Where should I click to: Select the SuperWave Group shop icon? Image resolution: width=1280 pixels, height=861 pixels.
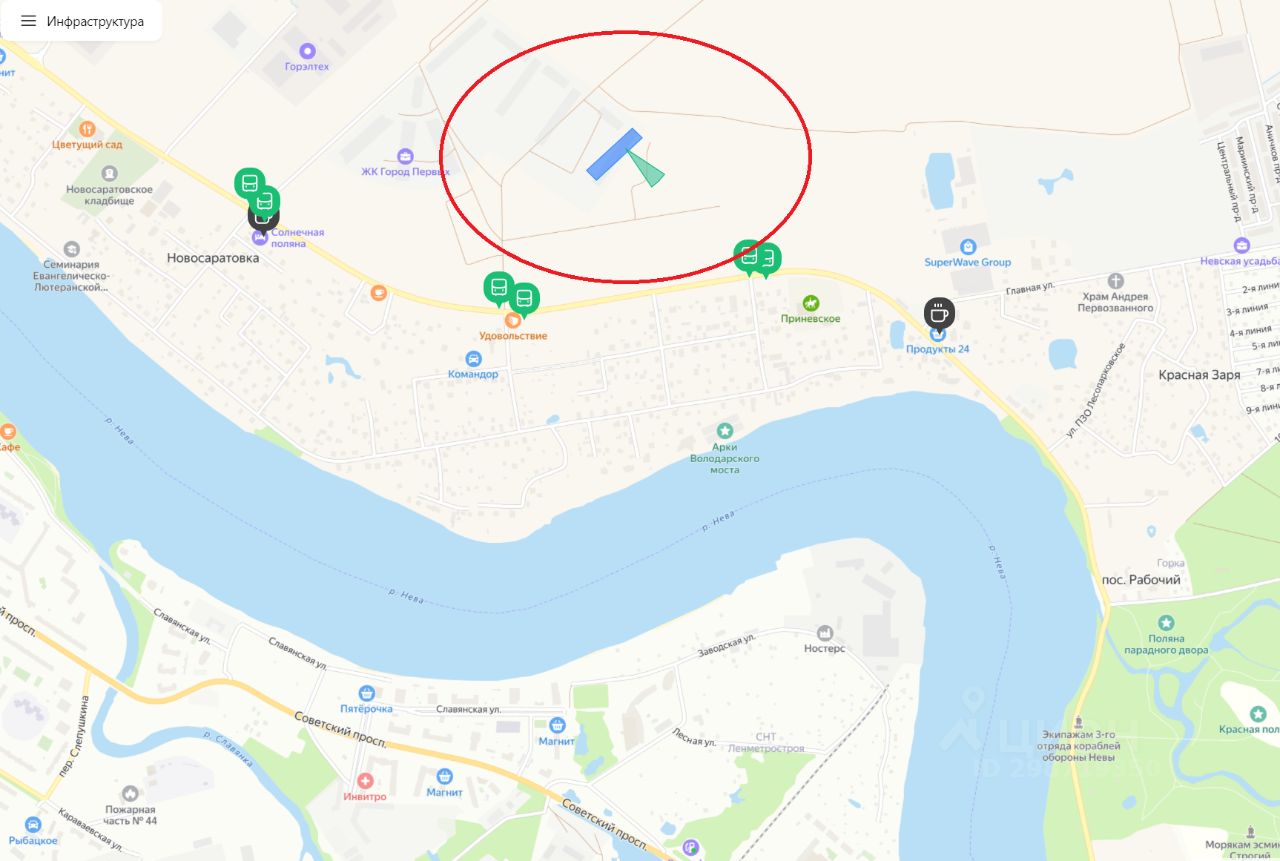coord(967,246)
